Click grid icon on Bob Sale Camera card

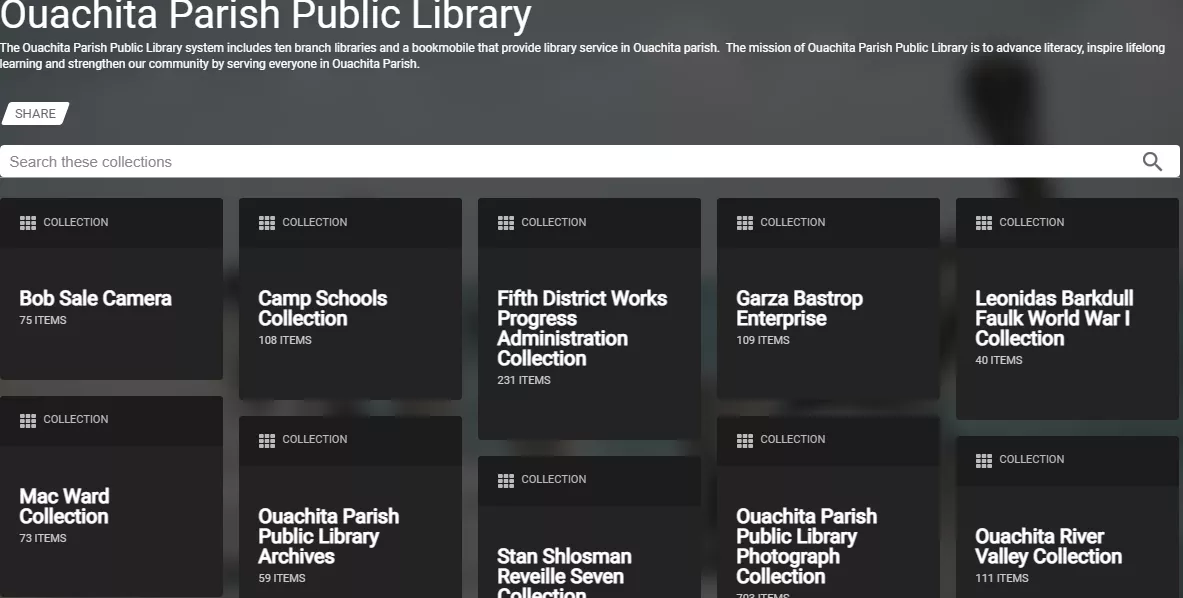click(x=28, y=222)
